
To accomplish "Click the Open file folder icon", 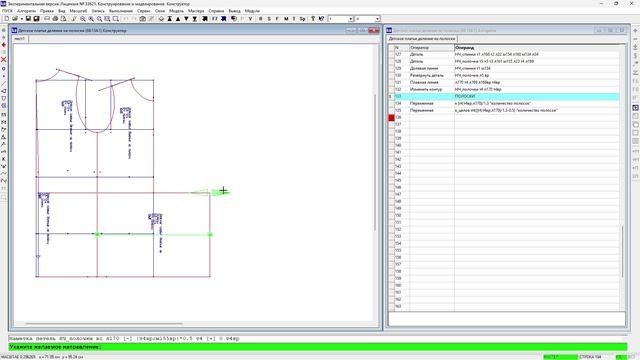I will [15, 18].
